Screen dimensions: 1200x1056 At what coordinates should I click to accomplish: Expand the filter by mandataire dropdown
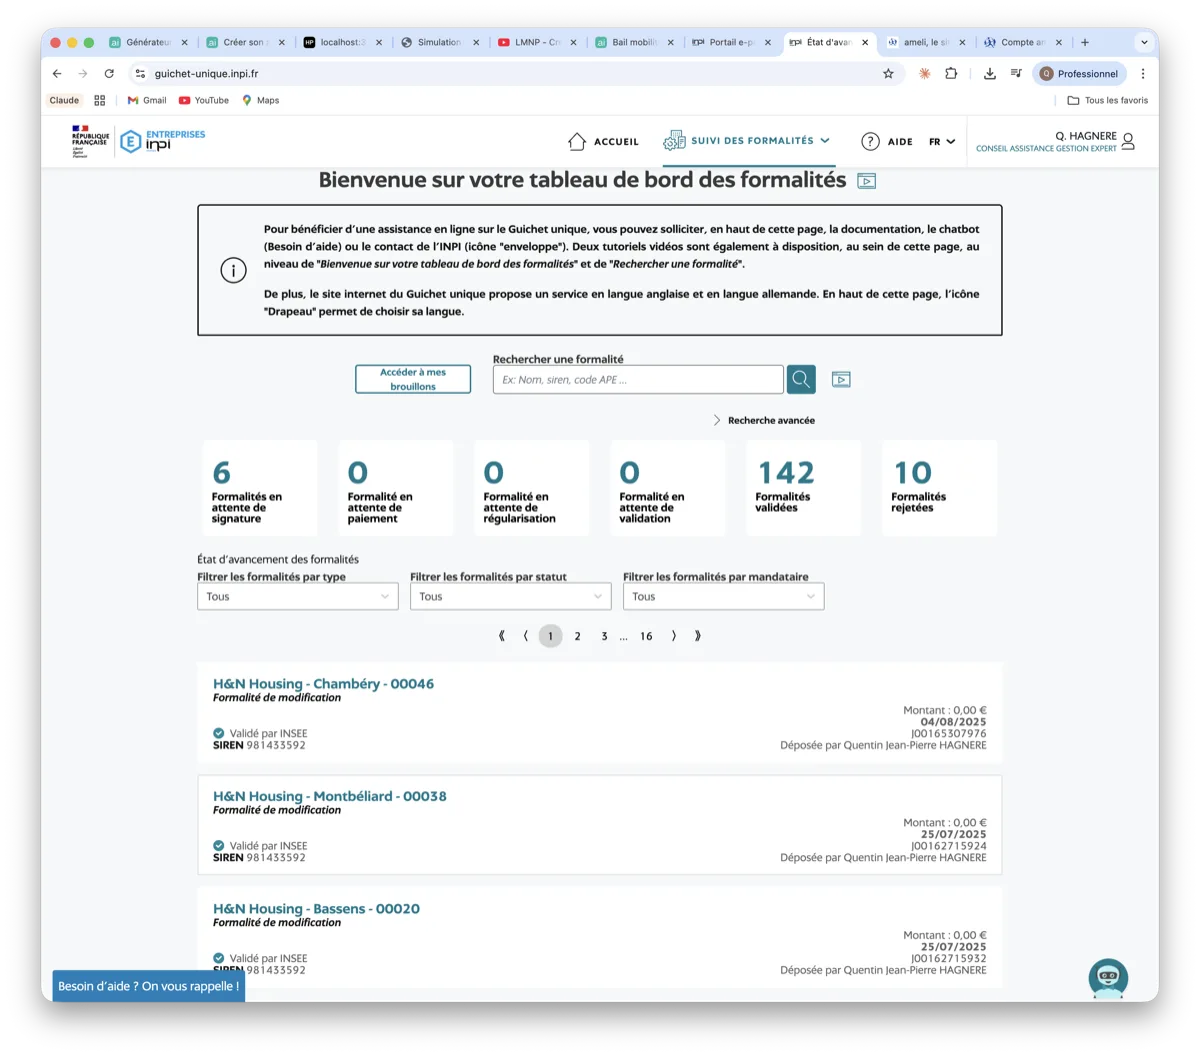click(x=723, y=596)
